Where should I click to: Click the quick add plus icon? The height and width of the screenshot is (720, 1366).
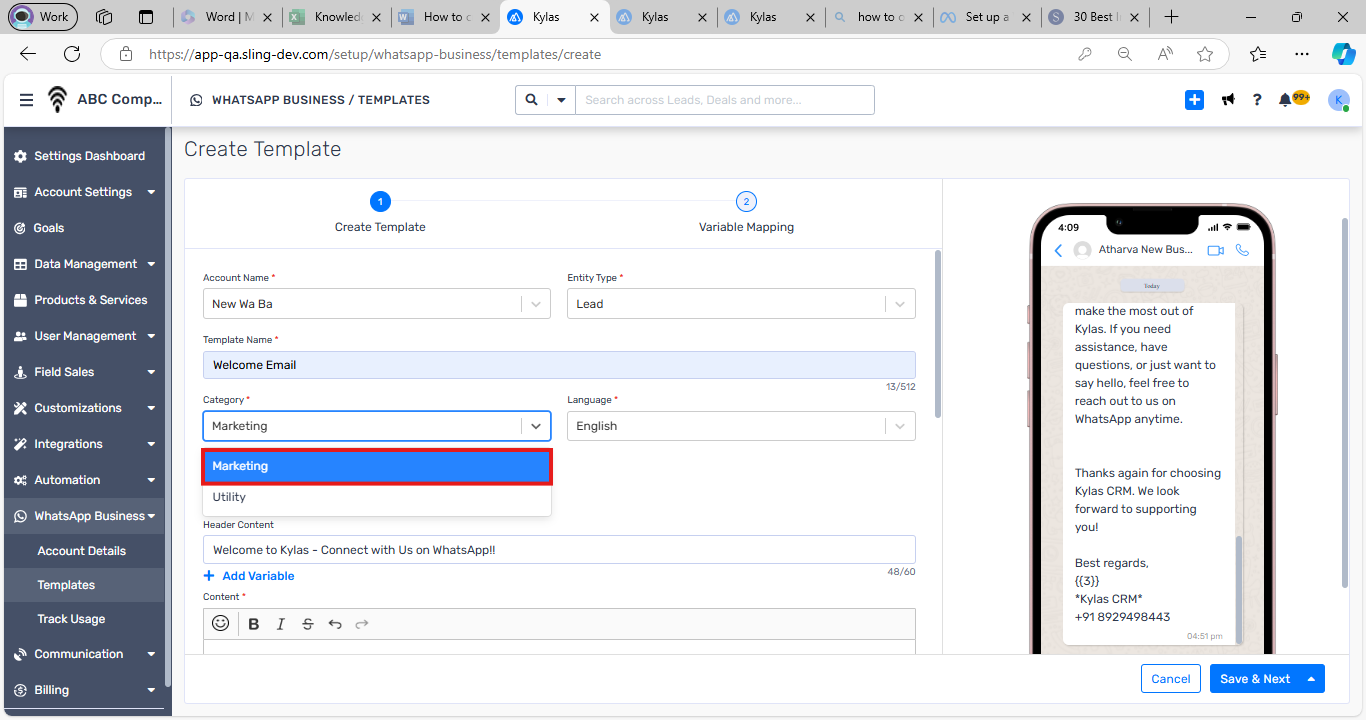pos(1194,100)
